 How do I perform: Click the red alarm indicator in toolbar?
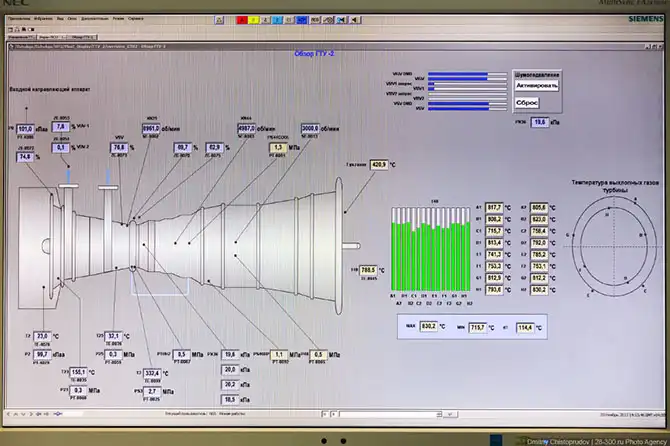pos(242,19)
